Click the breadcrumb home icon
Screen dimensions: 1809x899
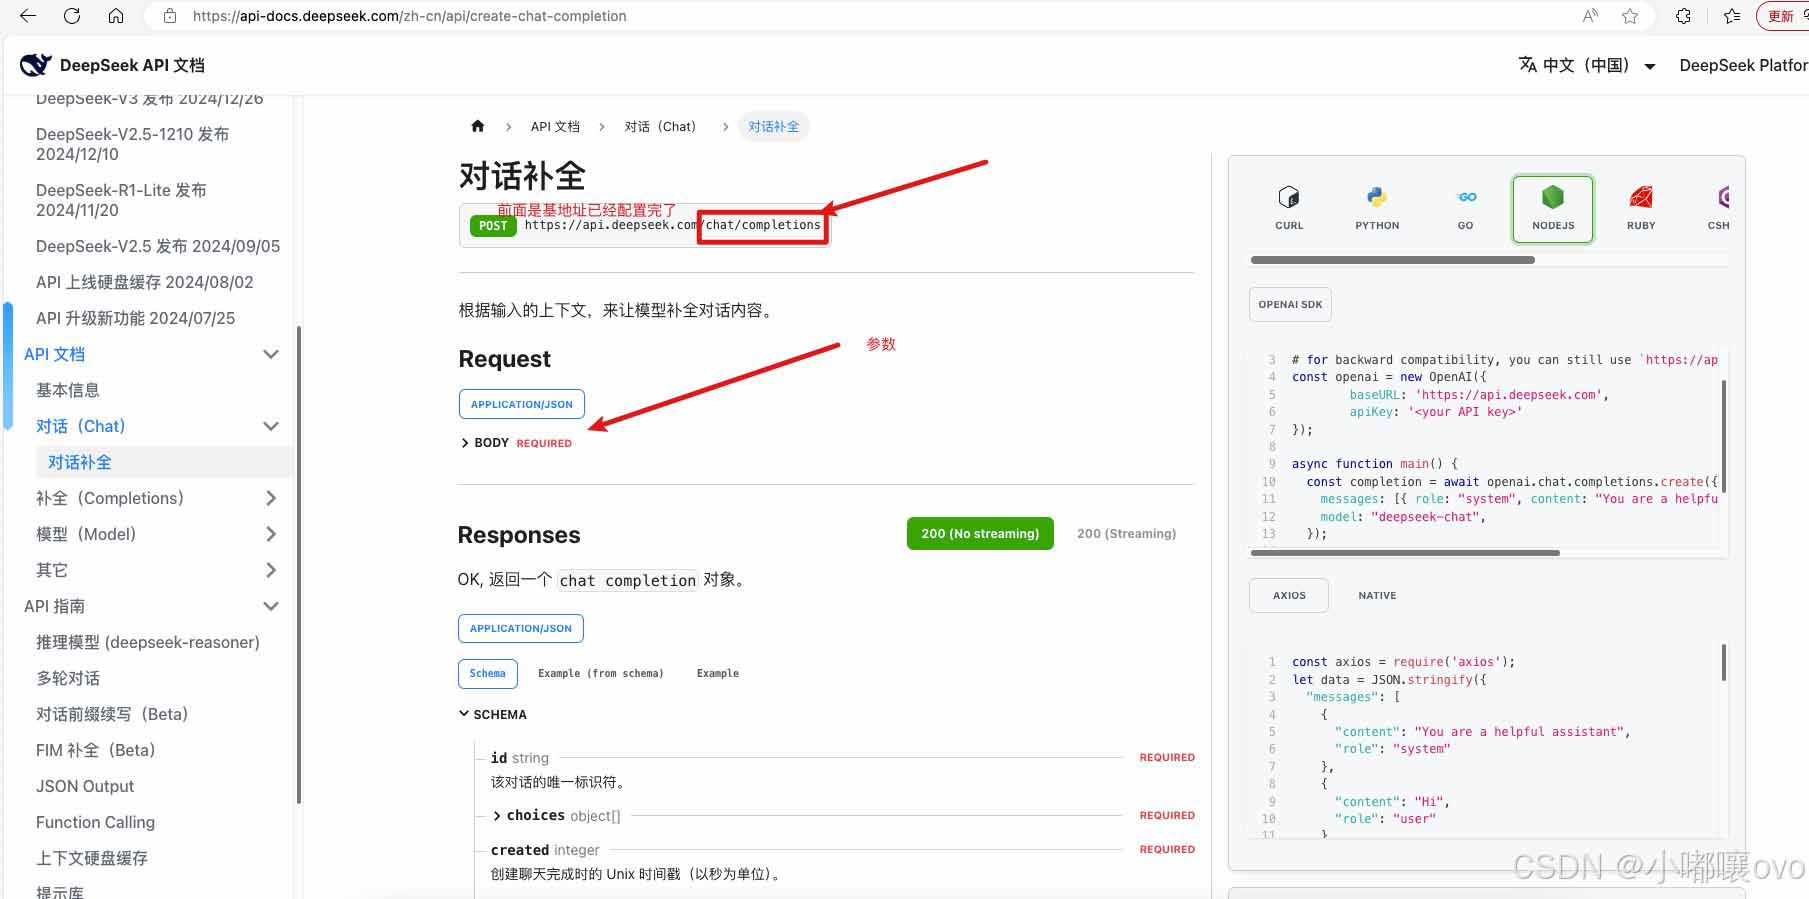[478, 126]
